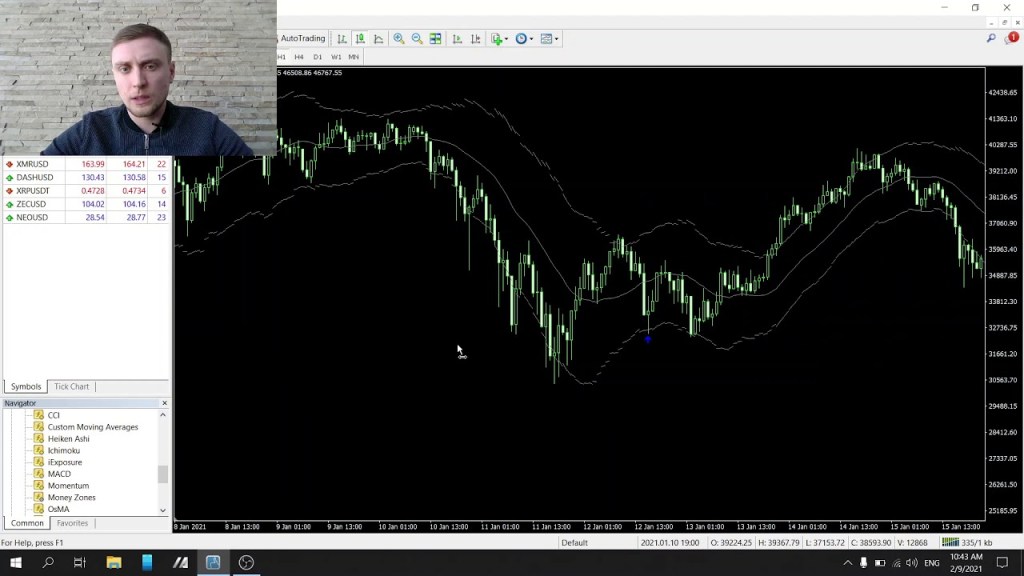Toggle the chart shift icon
The width and height of the screenshot is (1024, 576).
click(x=476, y=38)
